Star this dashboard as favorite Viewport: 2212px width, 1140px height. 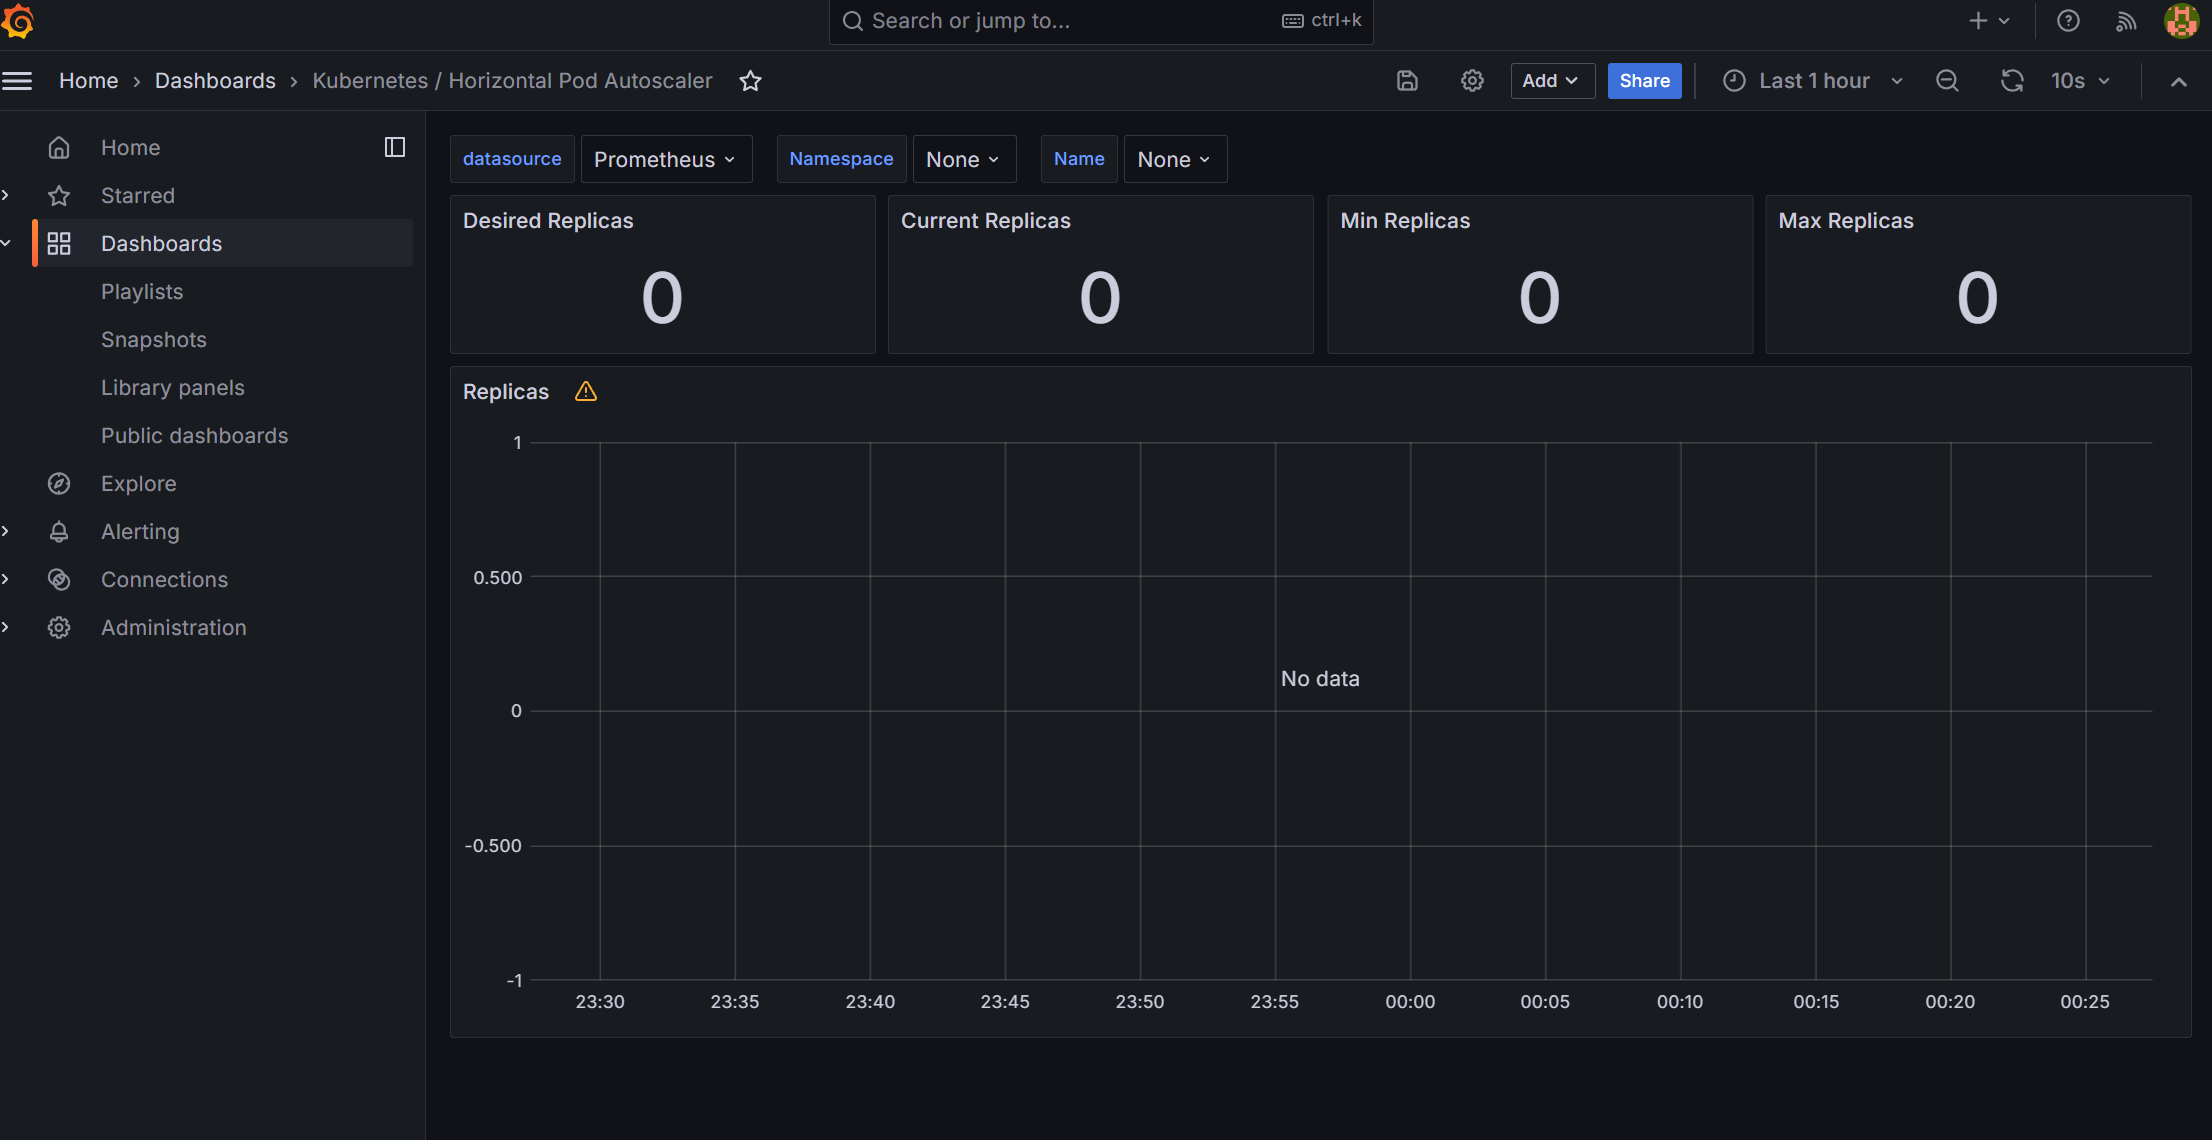[x=750, y=81]
